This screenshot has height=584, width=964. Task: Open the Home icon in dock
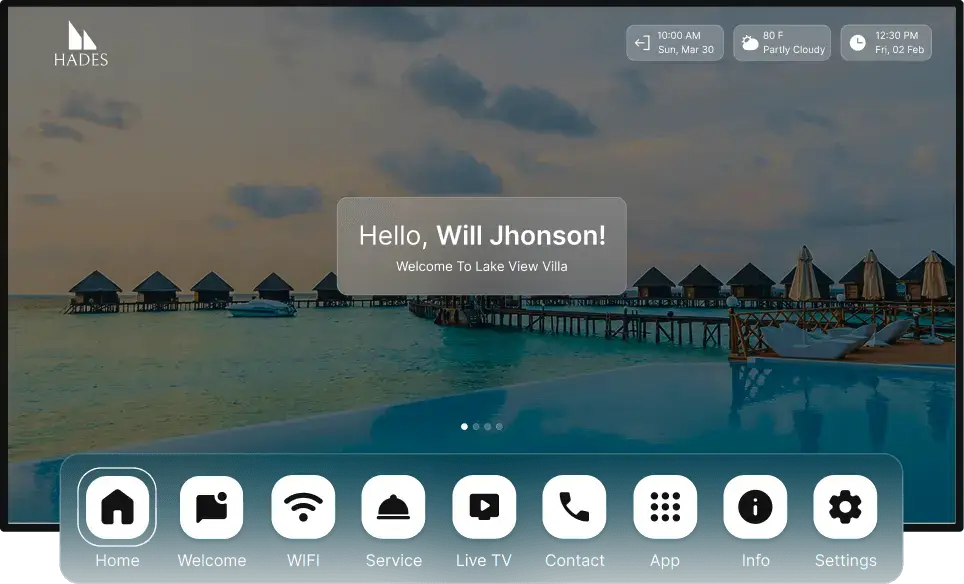coord(117,507)
